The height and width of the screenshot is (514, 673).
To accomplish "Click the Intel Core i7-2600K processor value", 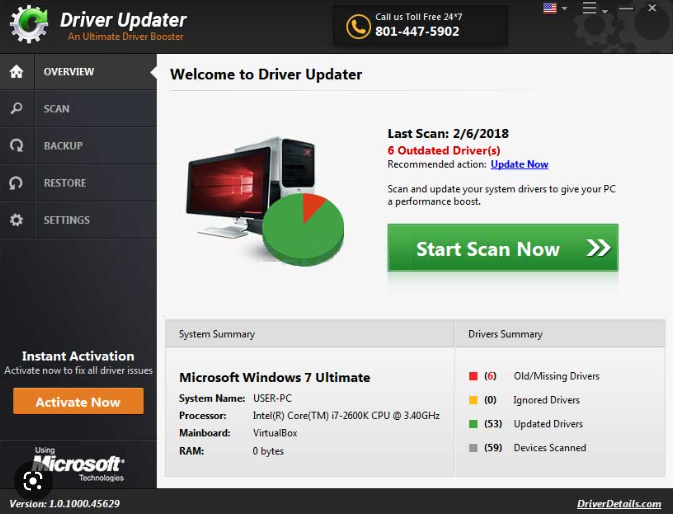I will tap(346, 415).
